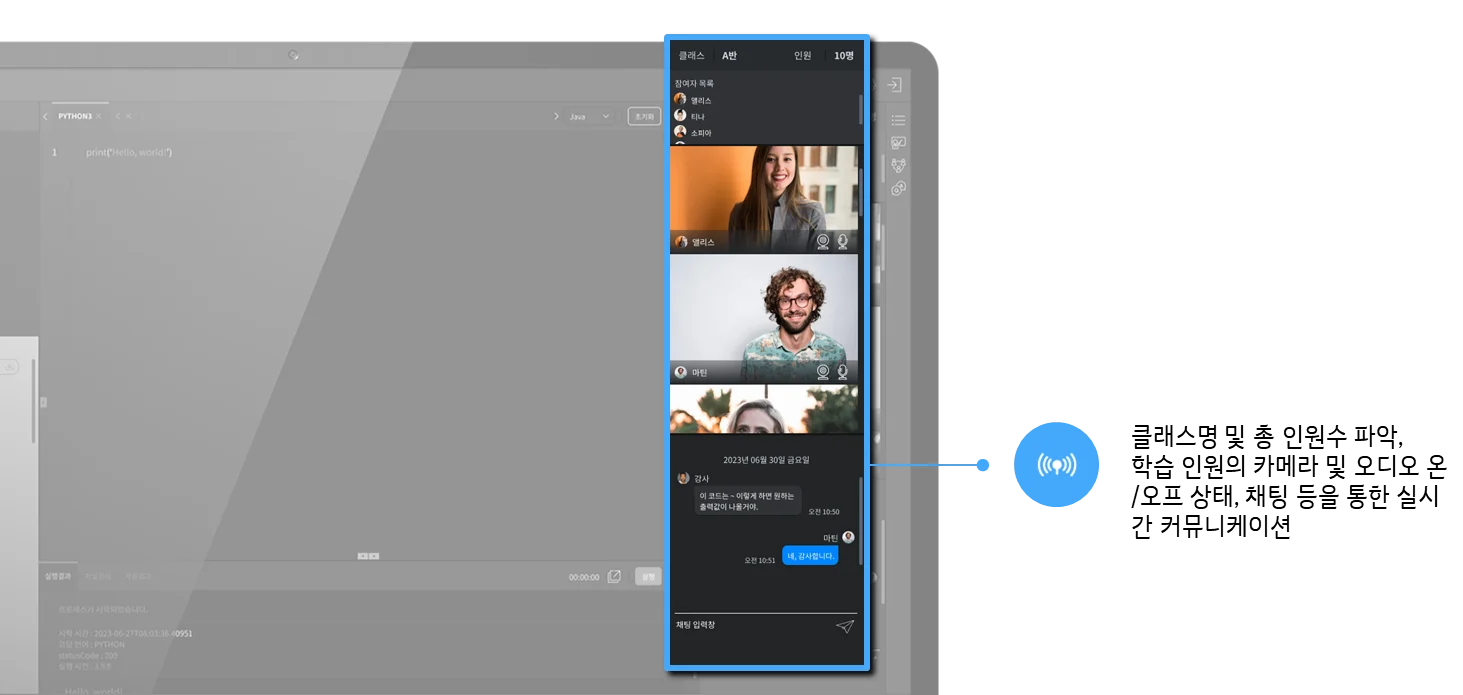
Task: Select the 실행결과 output tab
Action: coord(58,577)
